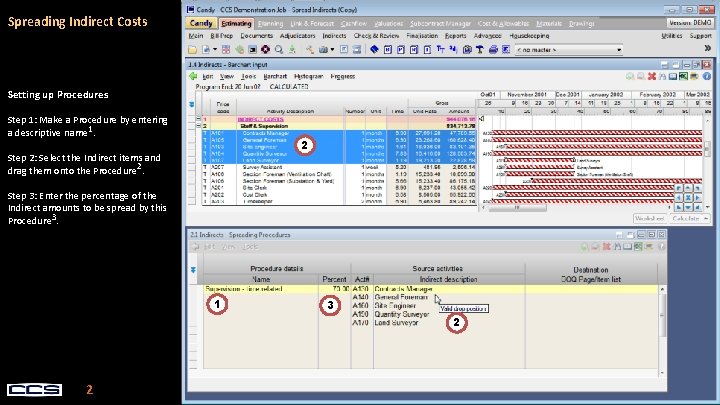Open the Main menu
The width and height of the screenshot is (720, 405).
click(196, 36)
